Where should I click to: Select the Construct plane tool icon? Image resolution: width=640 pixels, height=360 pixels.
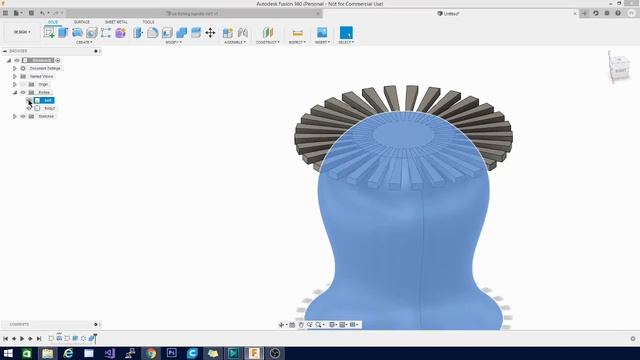[268, 33]
